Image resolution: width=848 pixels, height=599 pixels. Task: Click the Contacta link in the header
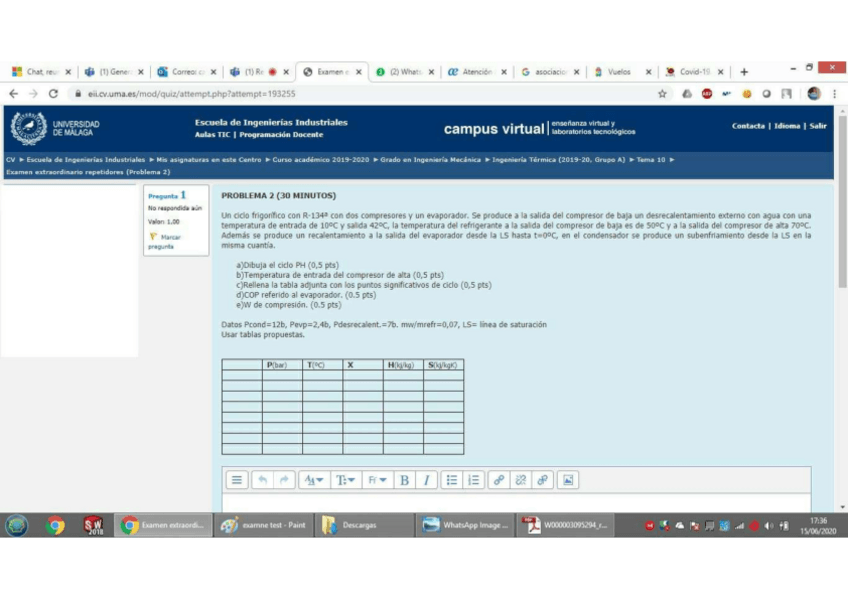748,126
